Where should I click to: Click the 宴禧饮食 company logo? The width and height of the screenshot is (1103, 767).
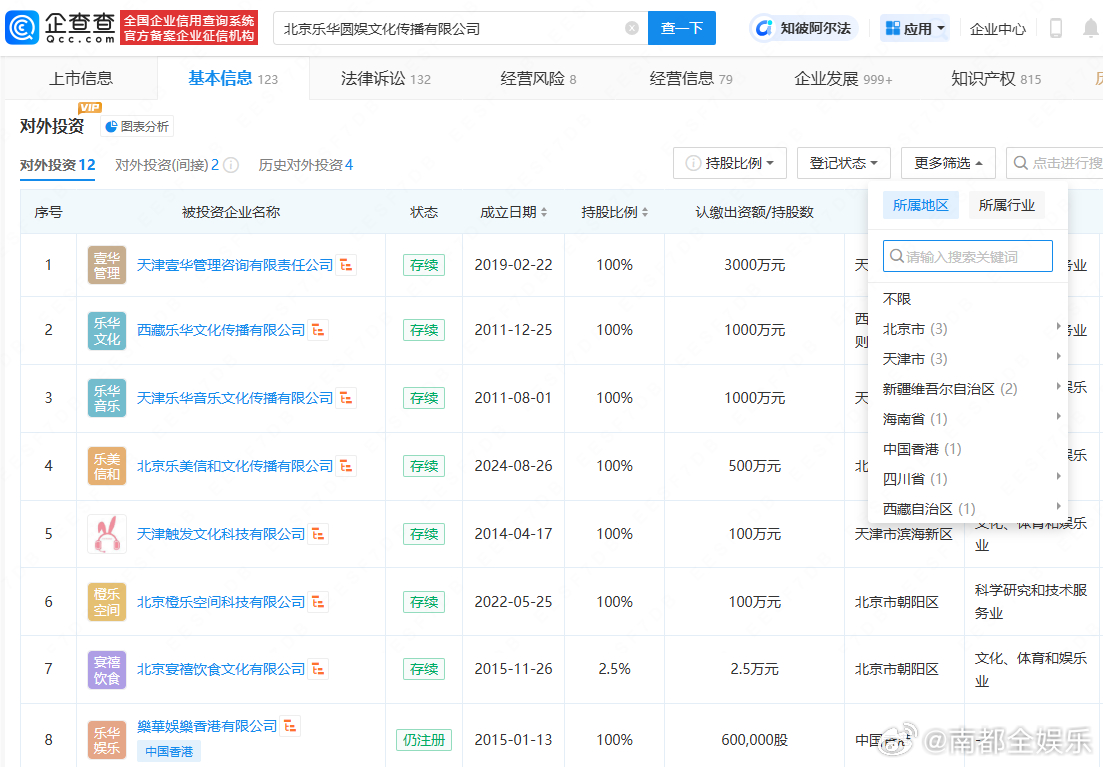click(x=107, y=669)
